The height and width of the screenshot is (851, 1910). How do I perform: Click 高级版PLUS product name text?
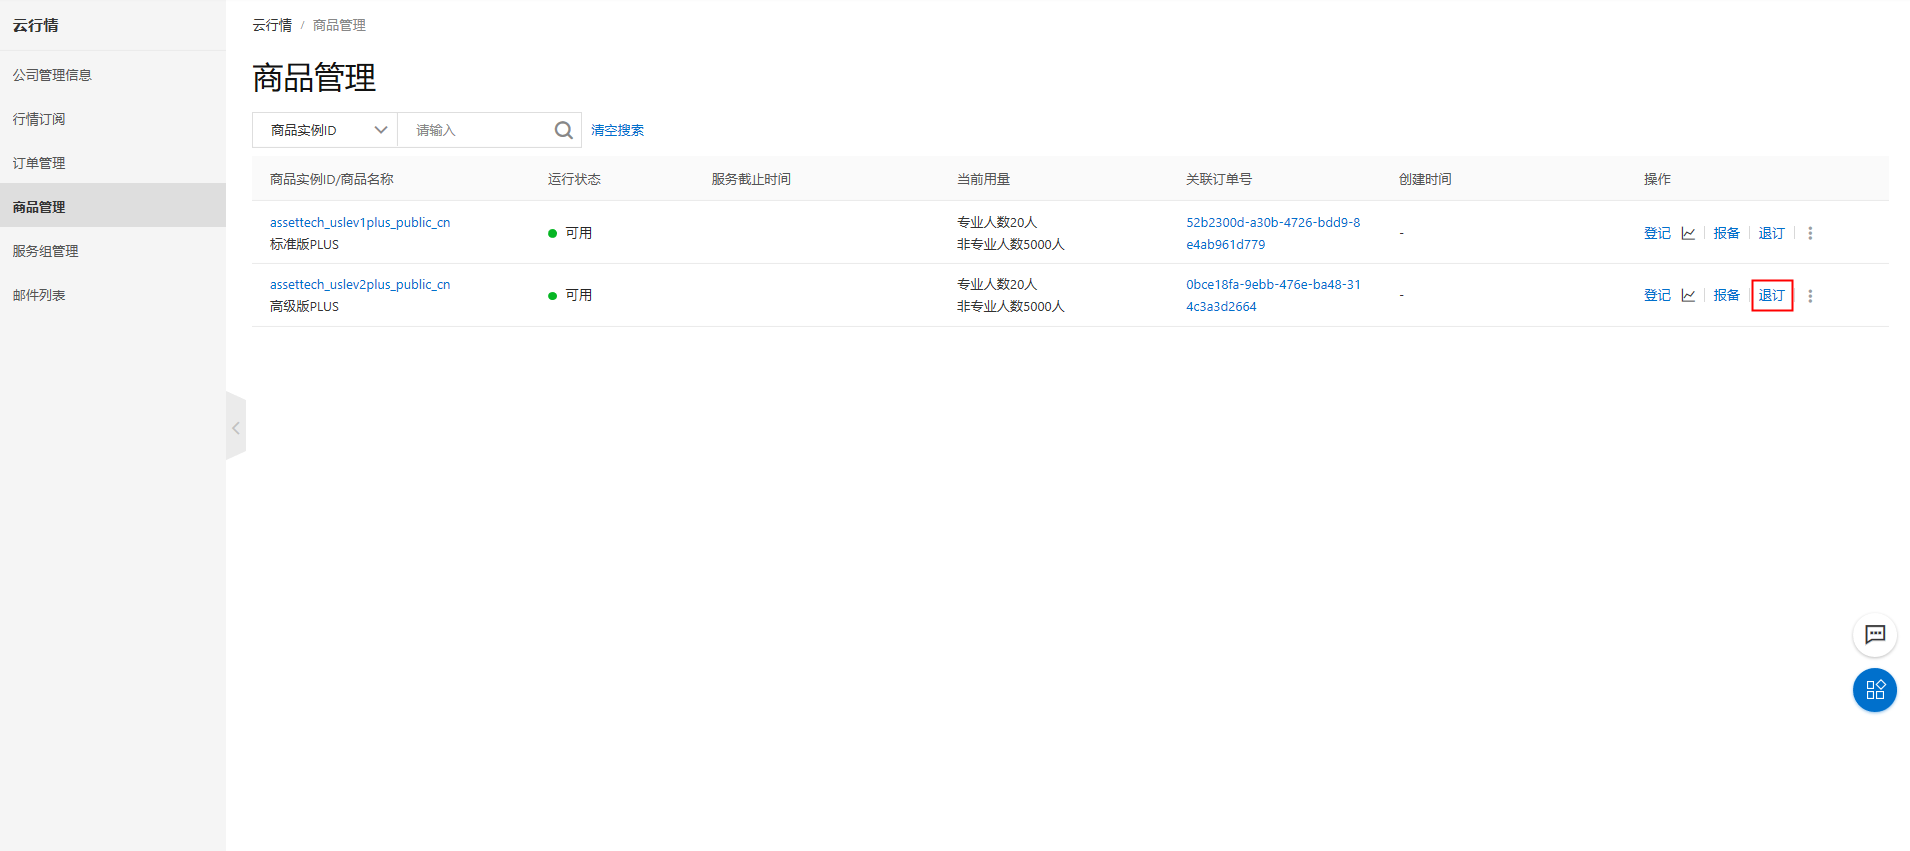pyautogui.click(x=304, y=306)
